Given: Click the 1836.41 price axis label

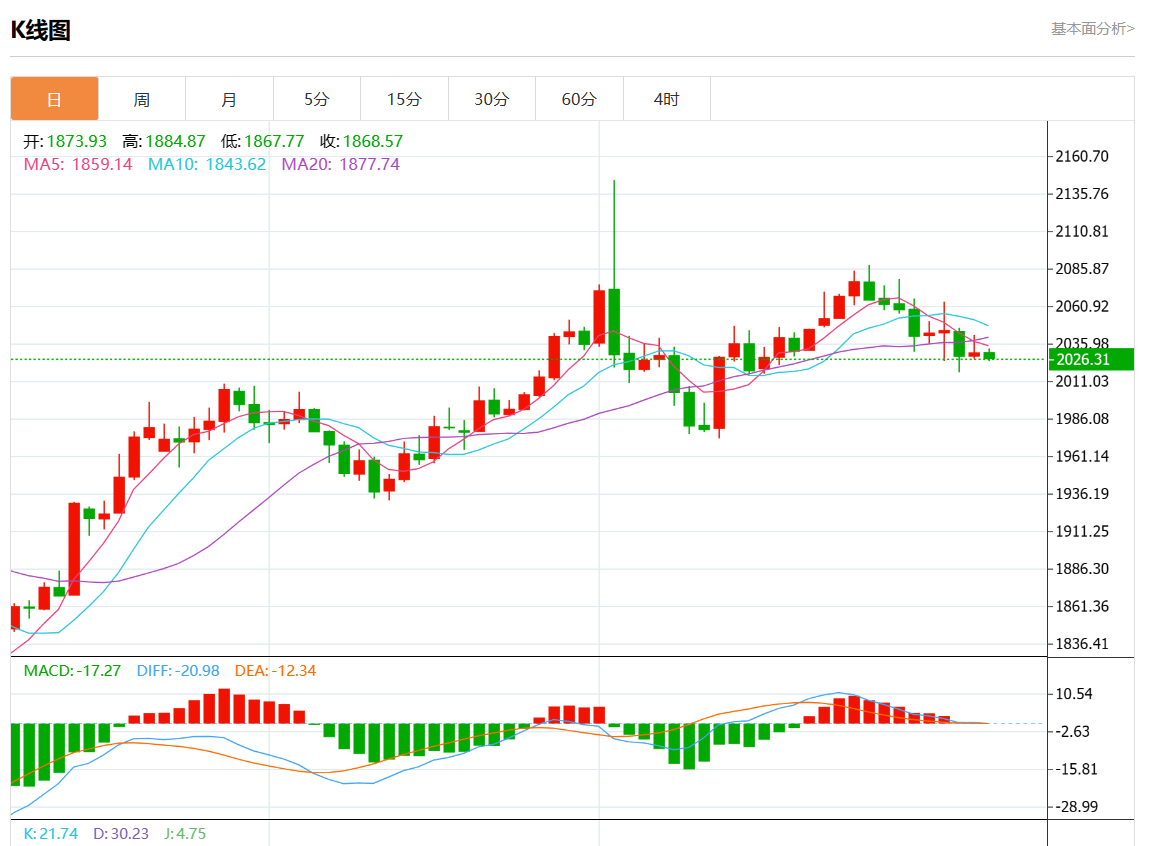Looking at the screenshot, I should point(1082,644).
